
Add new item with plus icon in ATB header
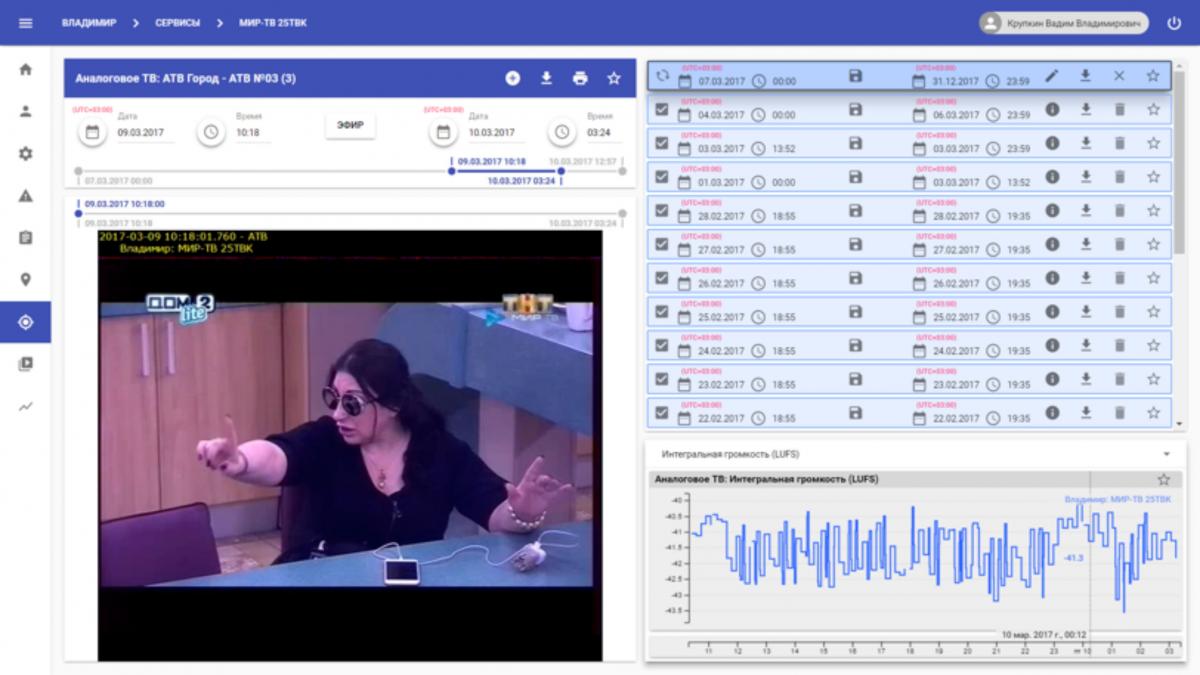[x=512, y=78]
